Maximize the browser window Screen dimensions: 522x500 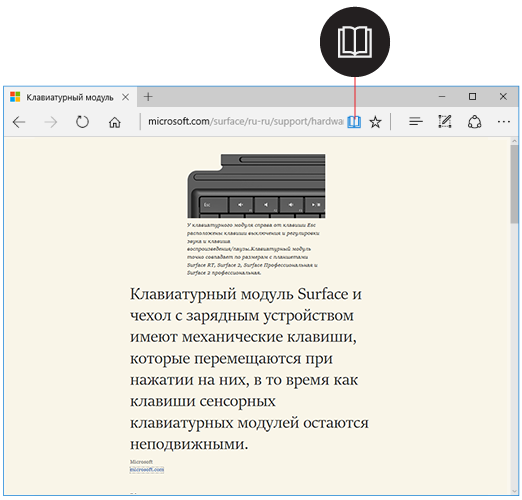point(472,97)
